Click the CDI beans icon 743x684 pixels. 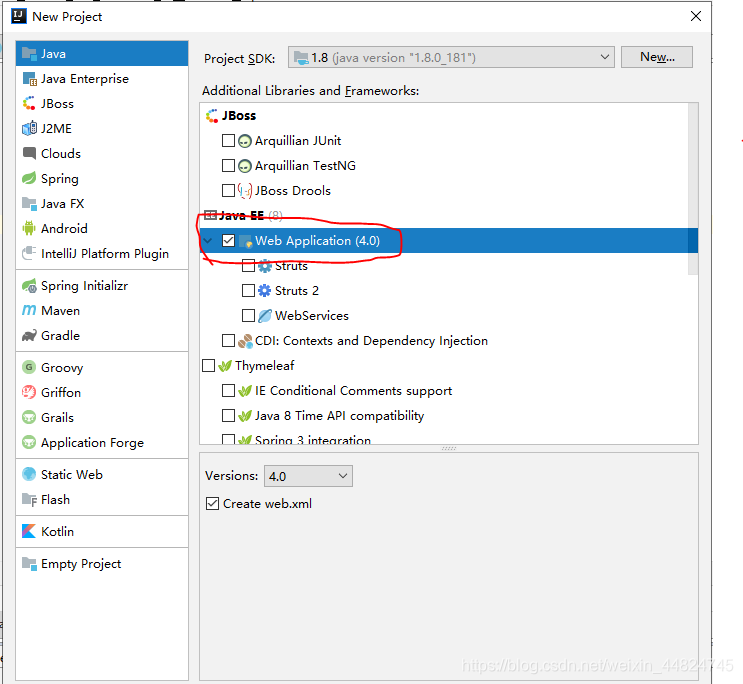245,341
